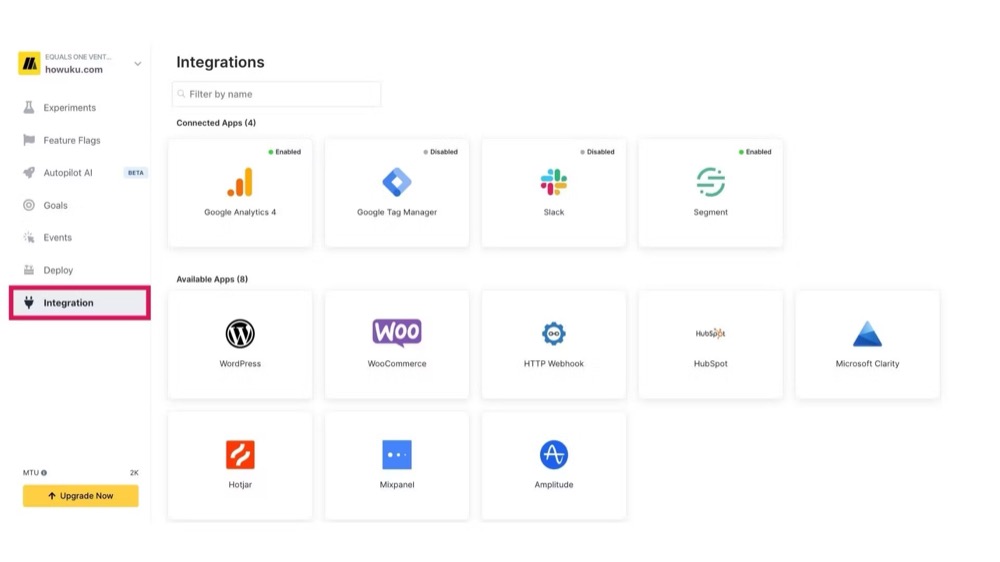
Task: Expand the howuku.com project dropdown
Action: point(137,64)
